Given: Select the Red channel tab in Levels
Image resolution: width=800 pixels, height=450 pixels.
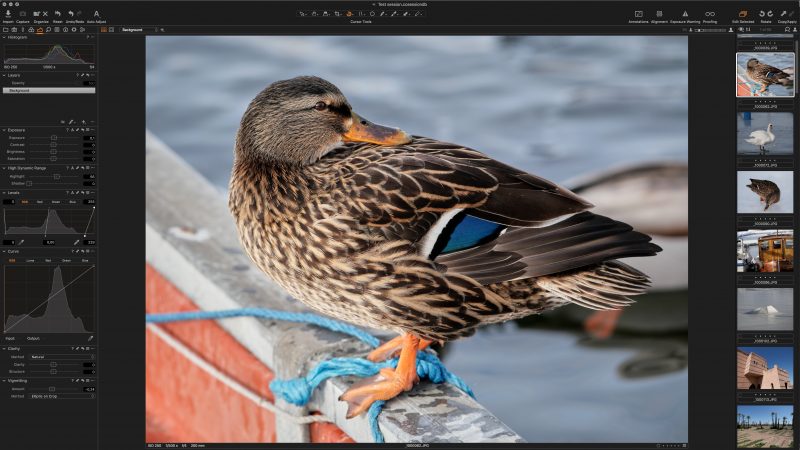Looking at the screenshot, I should tap(40, 202).
